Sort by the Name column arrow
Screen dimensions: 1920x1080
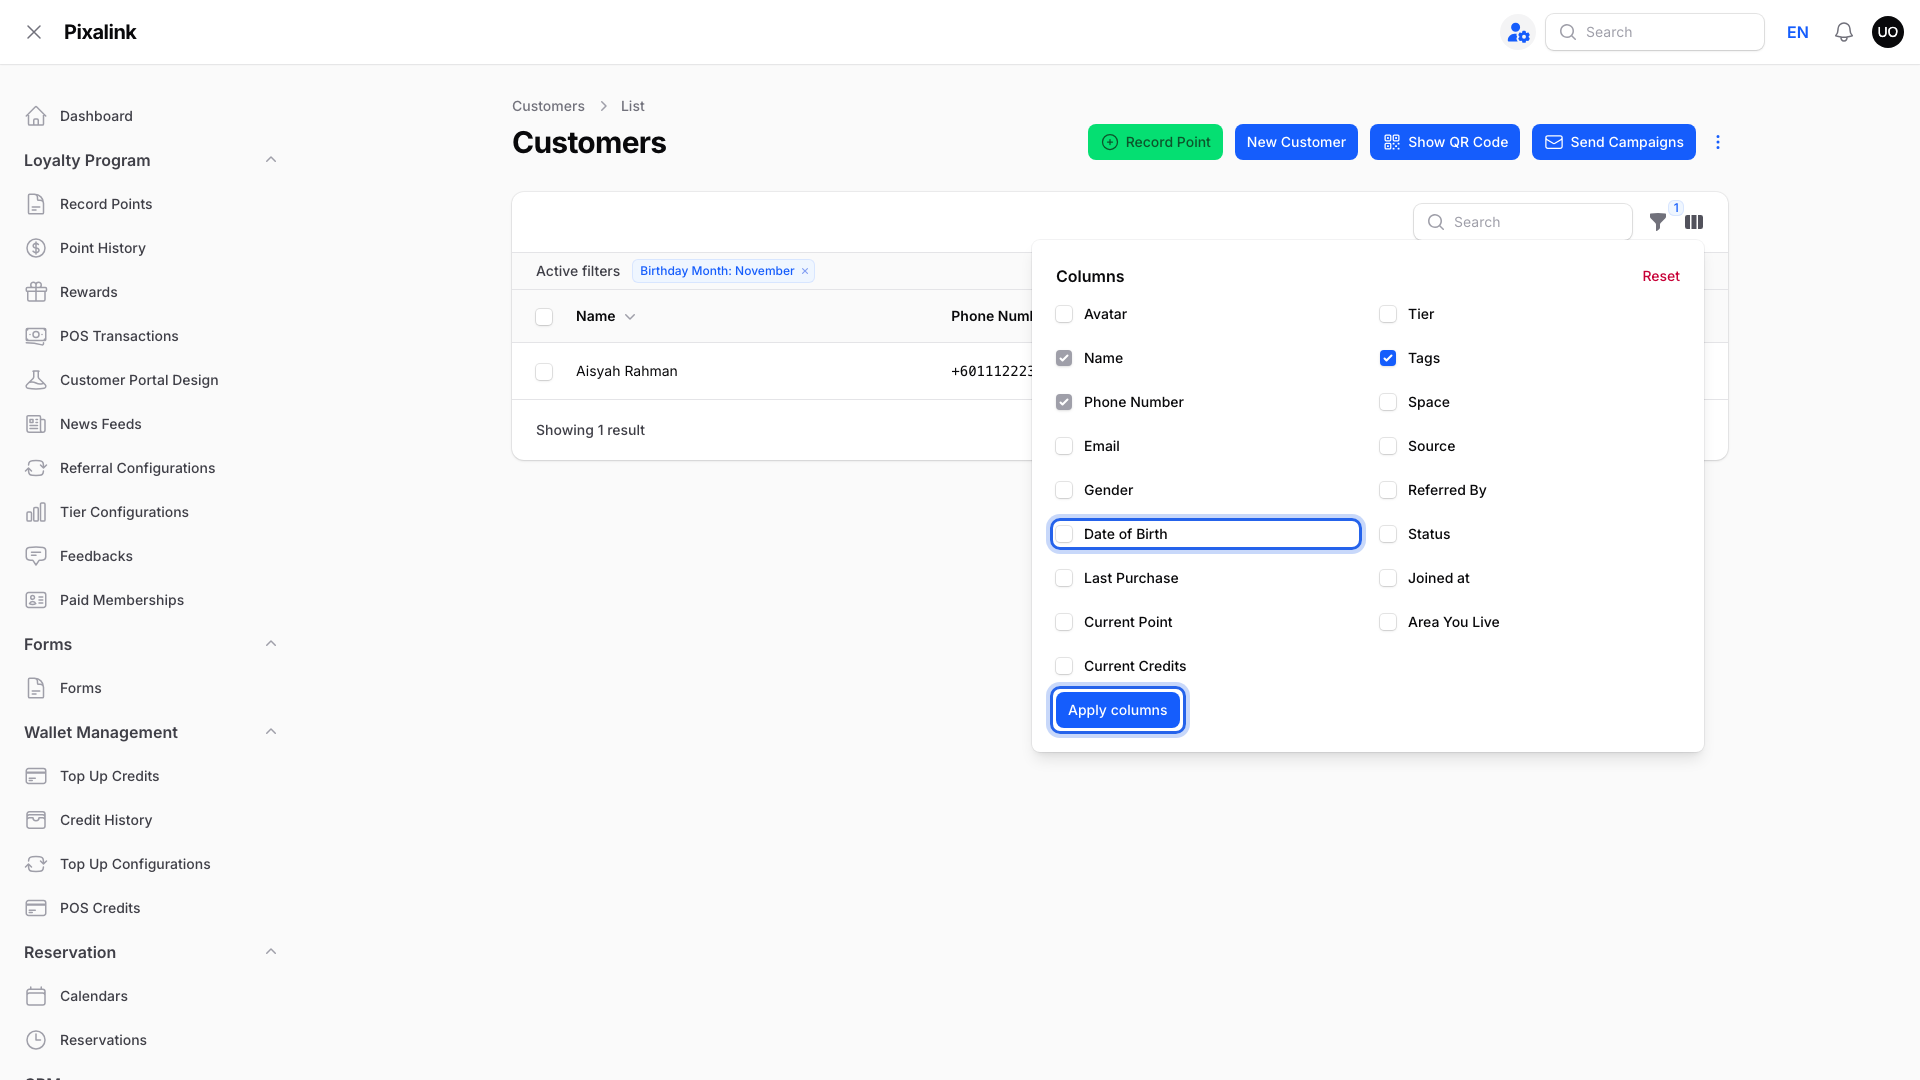point(630,317)
